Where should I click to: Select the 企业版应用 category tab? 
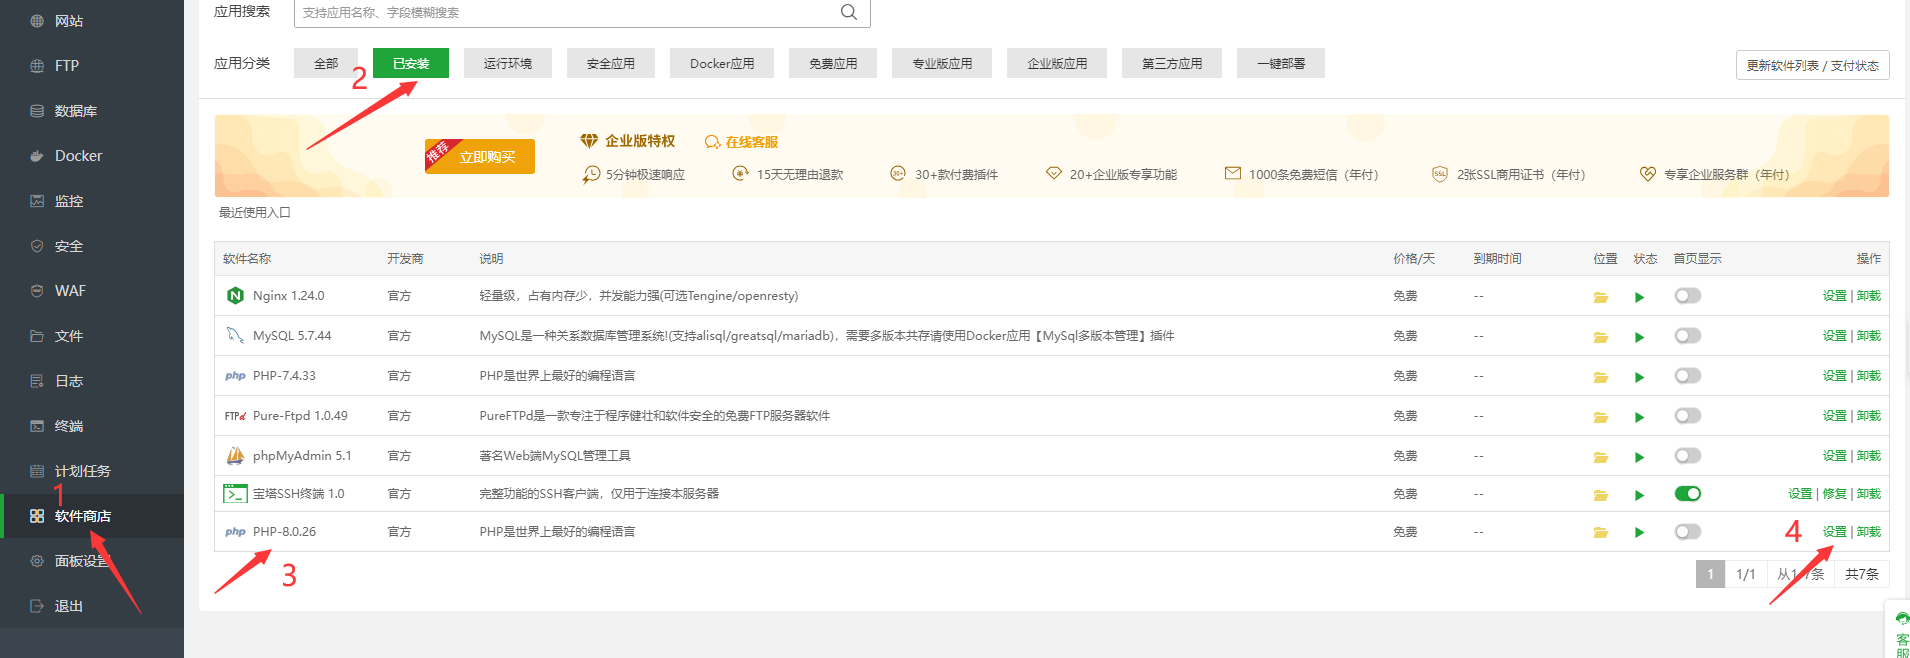(x=1057, y=63)
